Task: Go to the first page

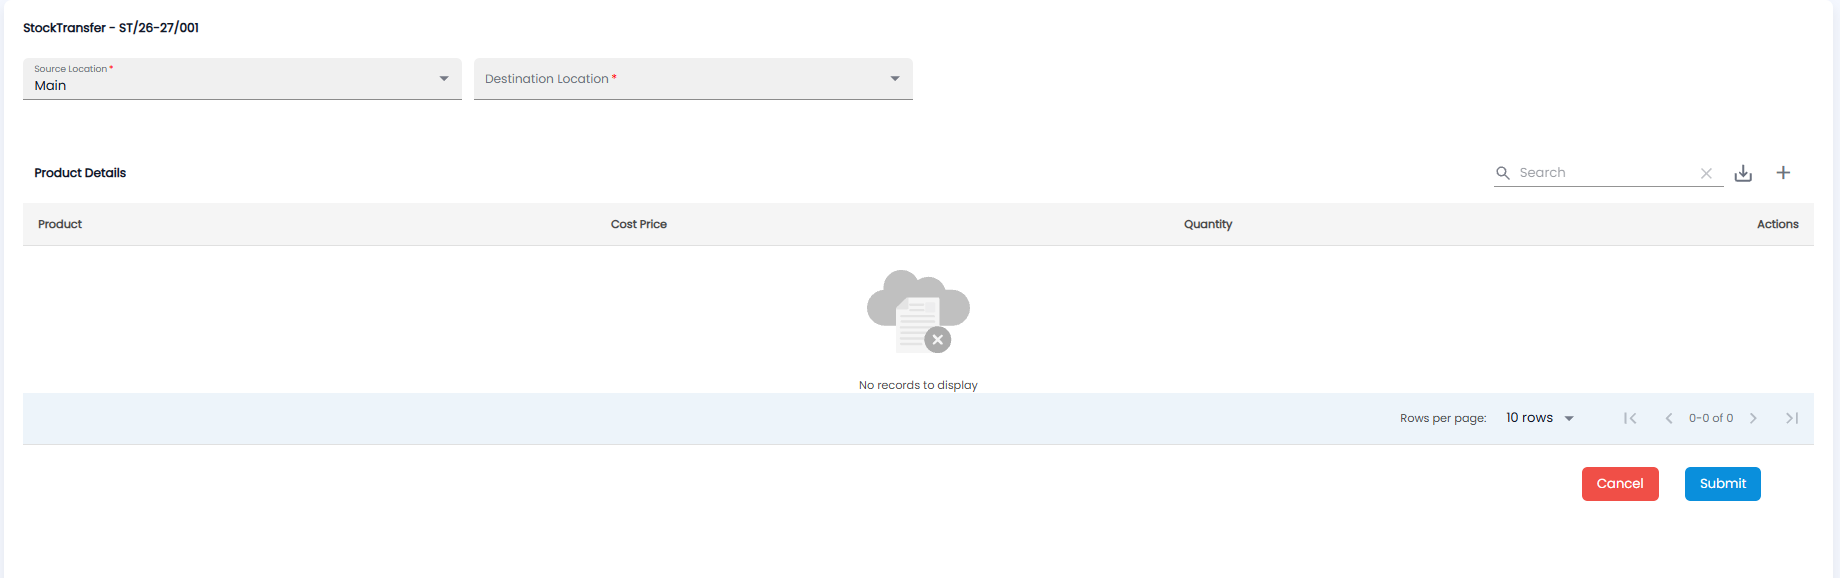Action: (1630, 418)
